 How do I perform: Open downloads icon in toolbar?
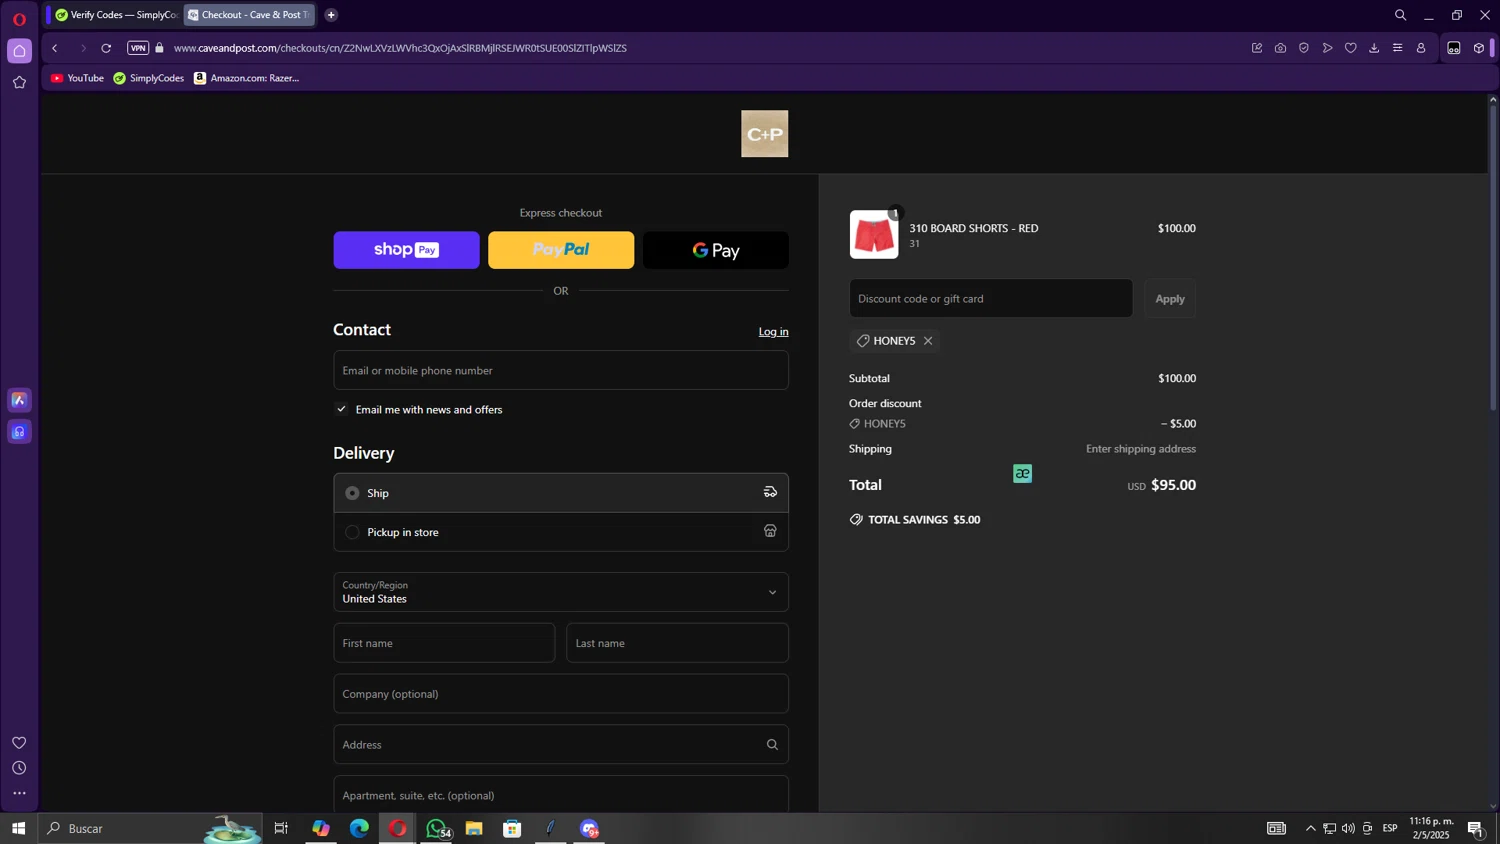[1374, 48]
